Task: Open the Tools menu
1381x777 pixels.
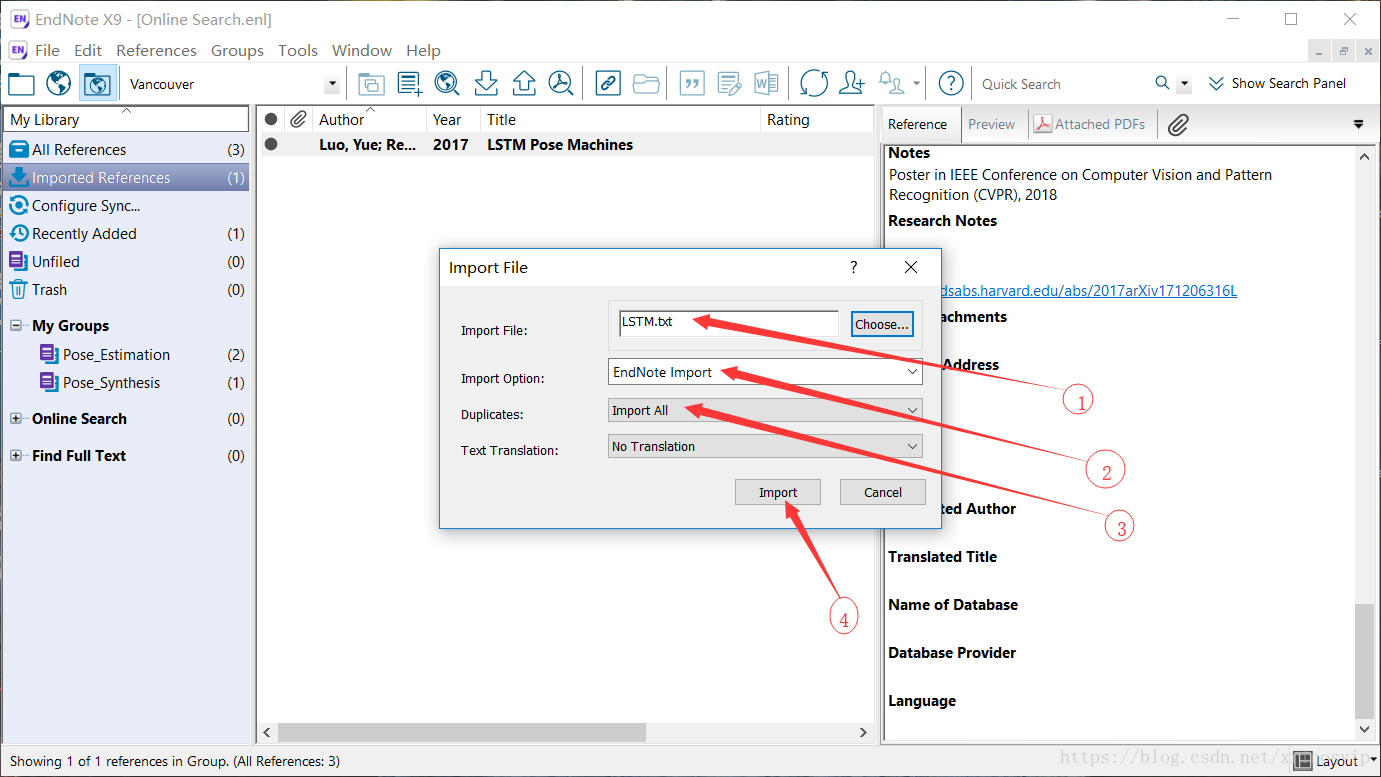Action: [298, 50]
